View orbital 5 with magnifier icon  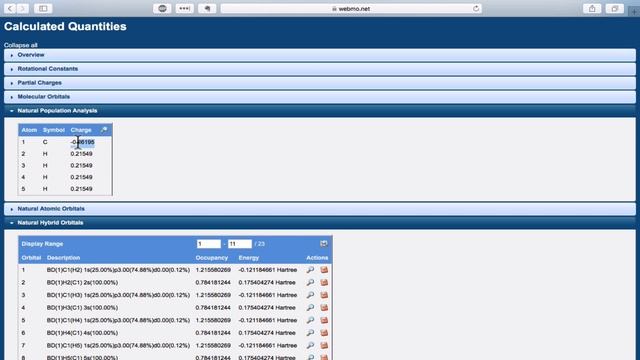[x=310, y=320]
